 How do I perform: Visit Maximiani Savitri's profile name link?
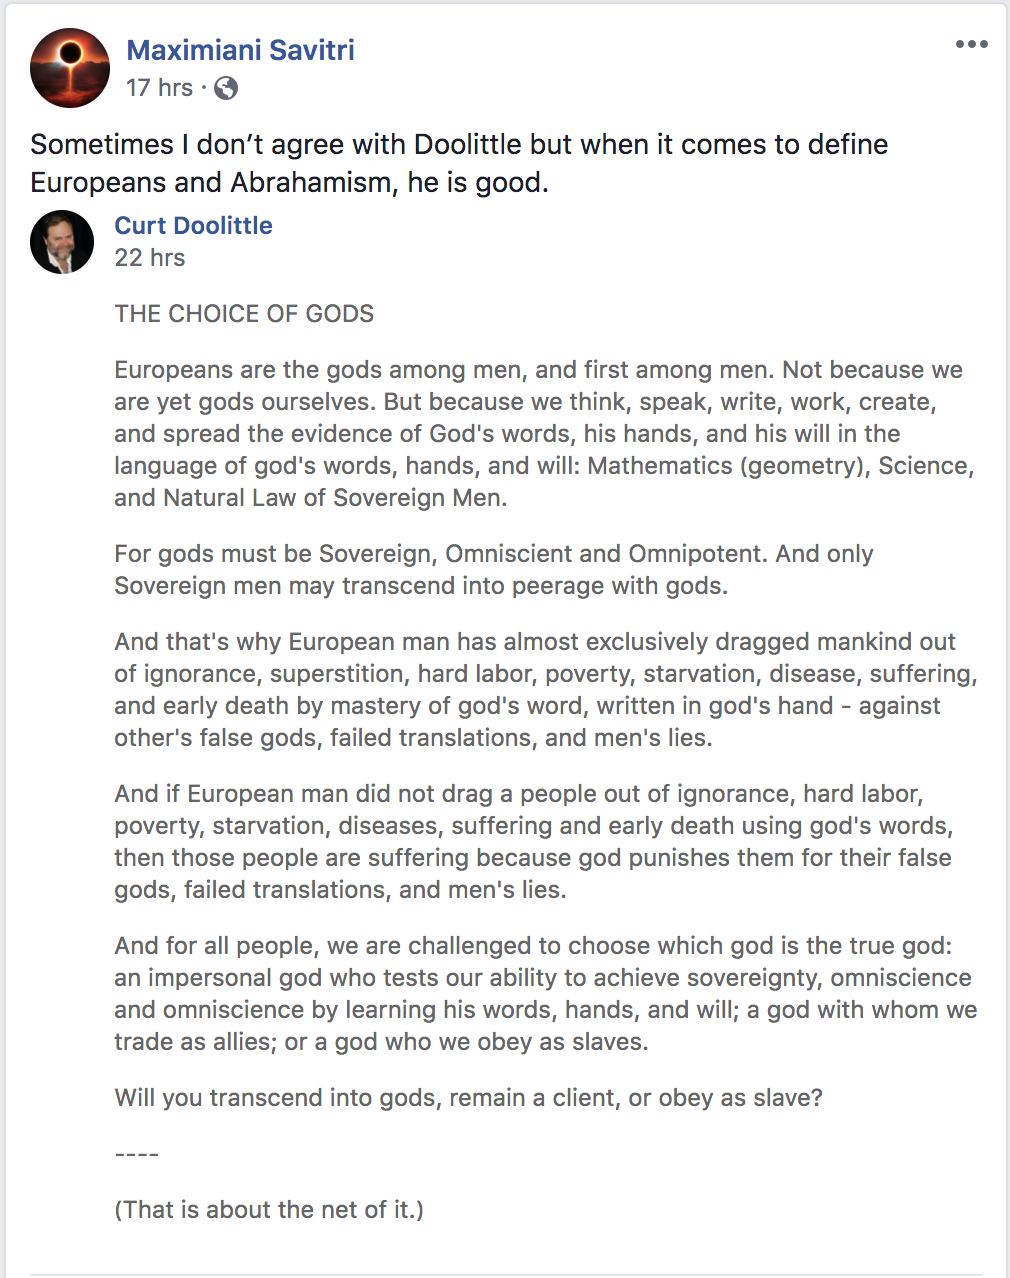point(240,50)
